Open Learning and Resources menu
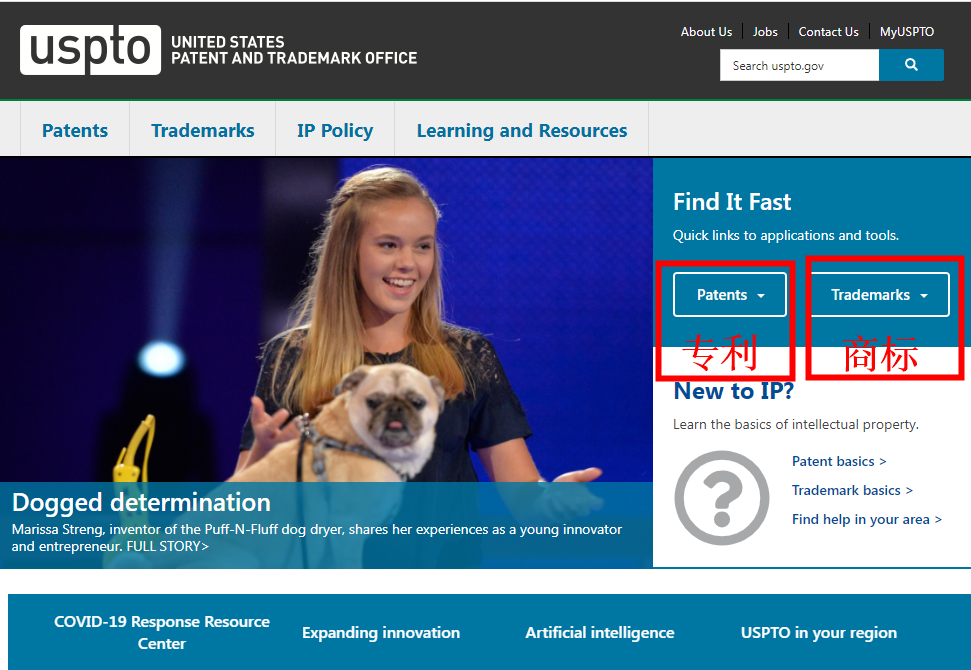Viewport: 971px width, 670px height. pyautogui.click(x=521, y=131)
